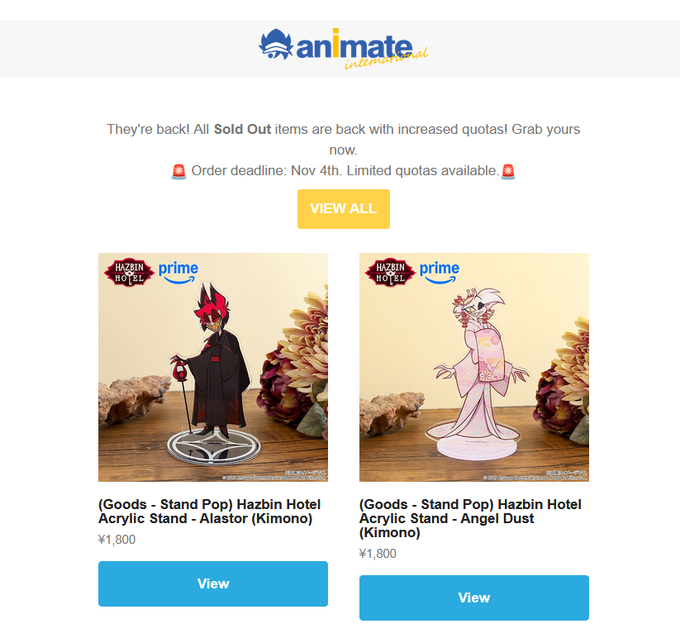Click the Hazbin Hotel badge on Angel Dust image
Image resolution: width=680 pixels, height=638 pixels.
(x=390, y=272)
